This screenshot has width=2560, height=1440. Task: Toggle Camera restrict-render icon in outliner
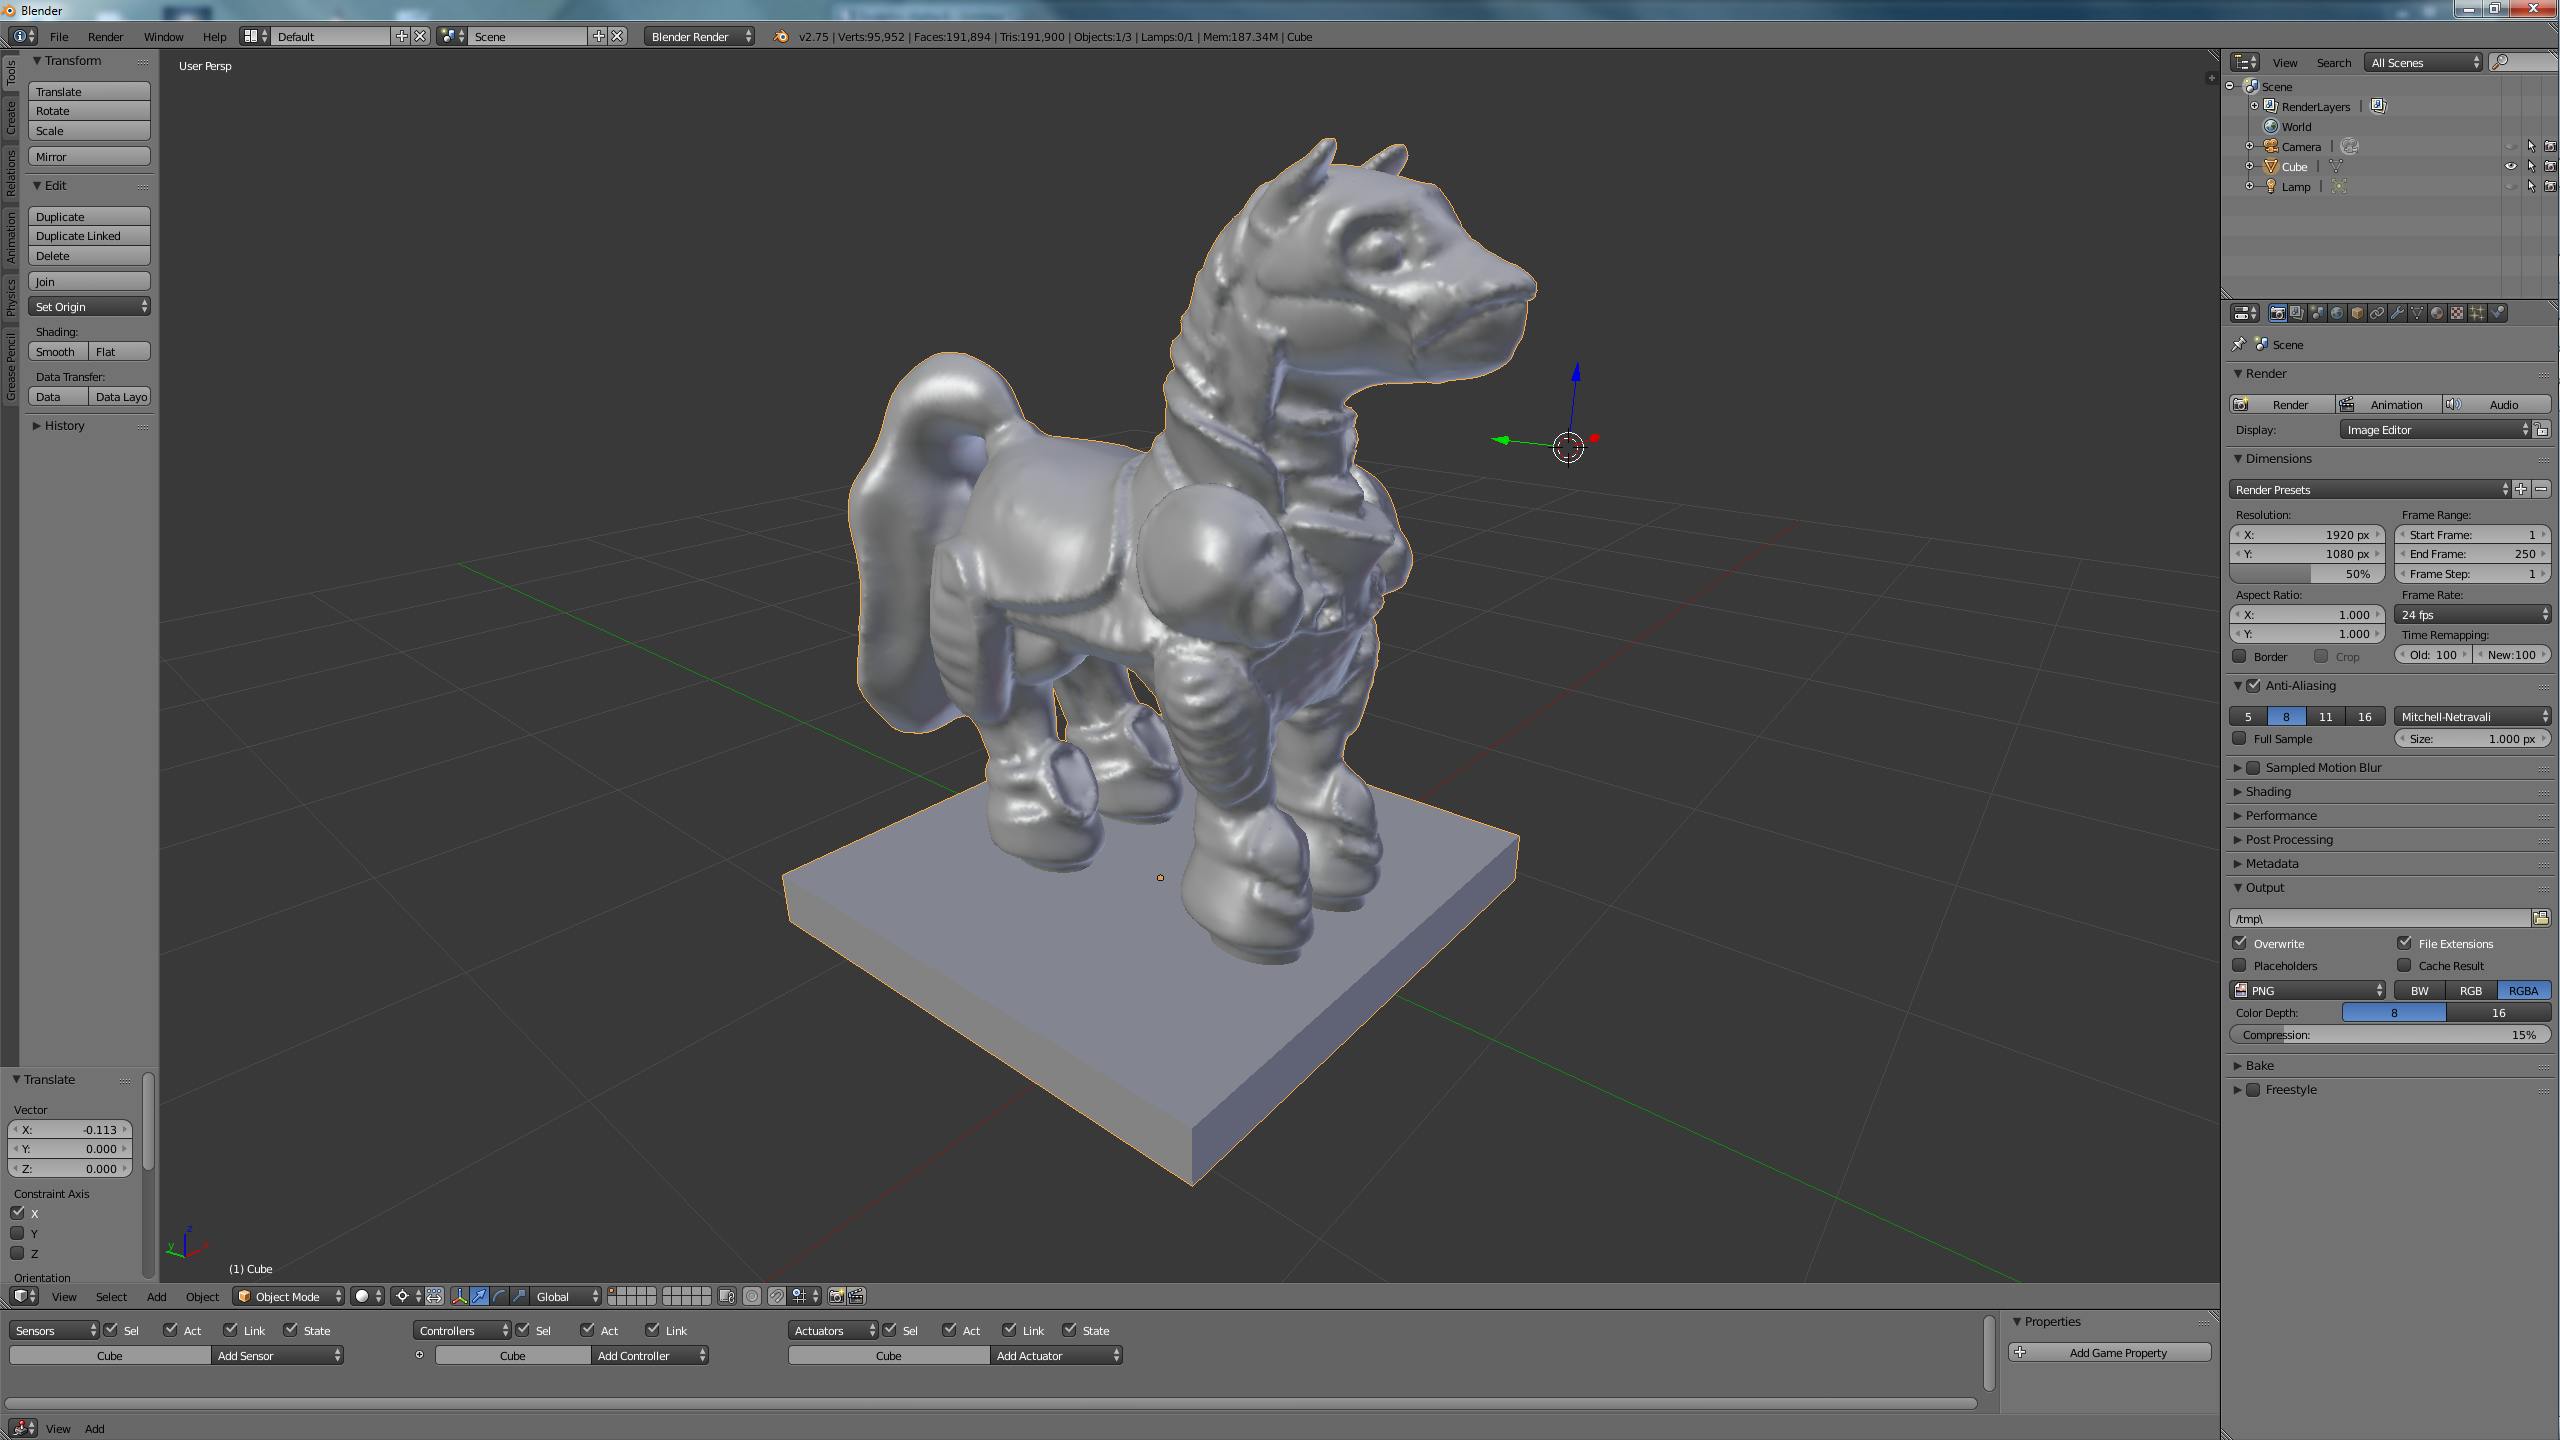tap(2549, 146)
